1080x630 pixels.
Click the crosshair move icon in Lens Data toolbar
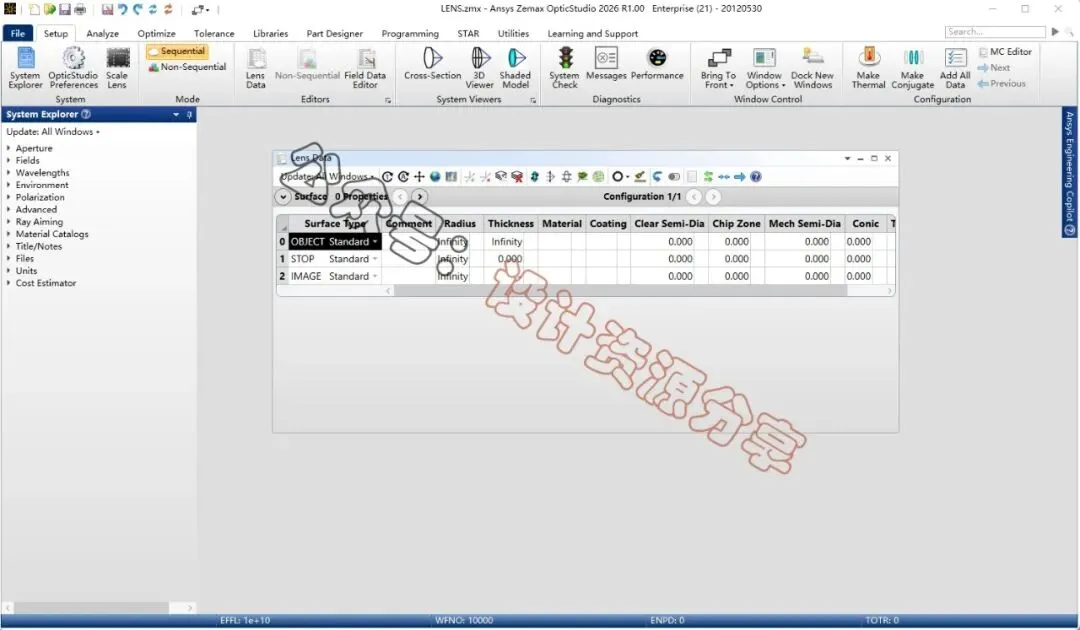(419, 177)
